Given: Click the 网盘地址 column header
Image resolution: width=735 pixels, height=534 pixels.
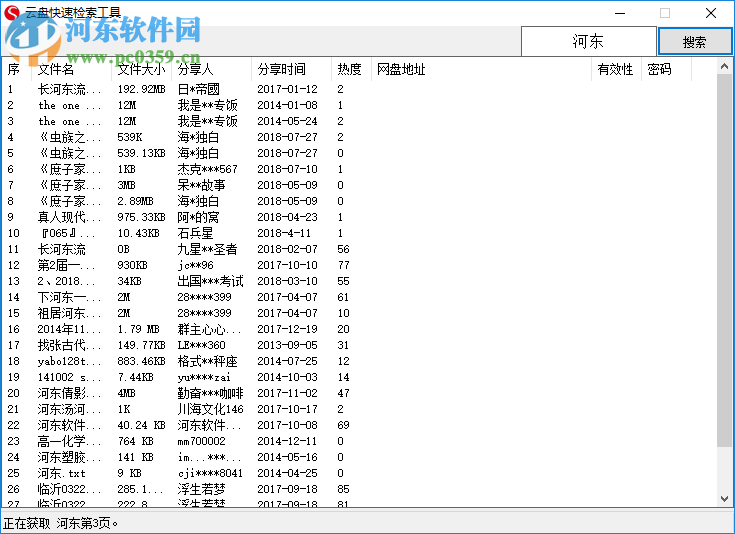Looking at the screenshot, I should [481, 69].
